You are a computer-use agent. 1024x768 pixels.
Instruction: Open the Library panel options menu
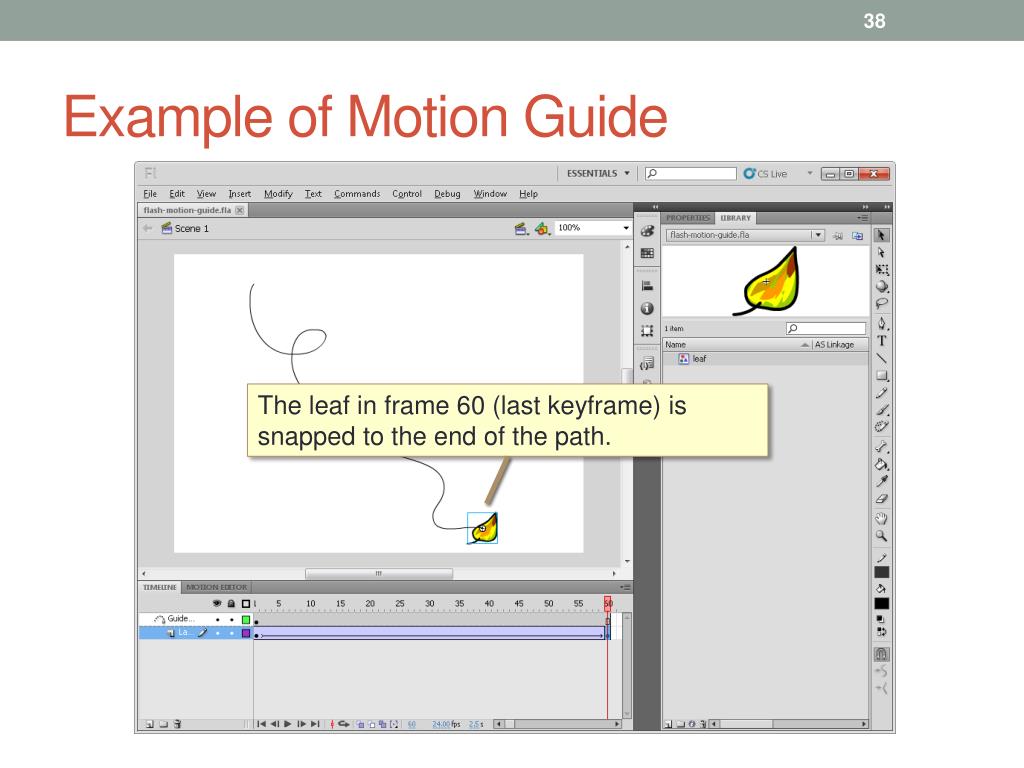pyautogui.click(x=863, y=218)
